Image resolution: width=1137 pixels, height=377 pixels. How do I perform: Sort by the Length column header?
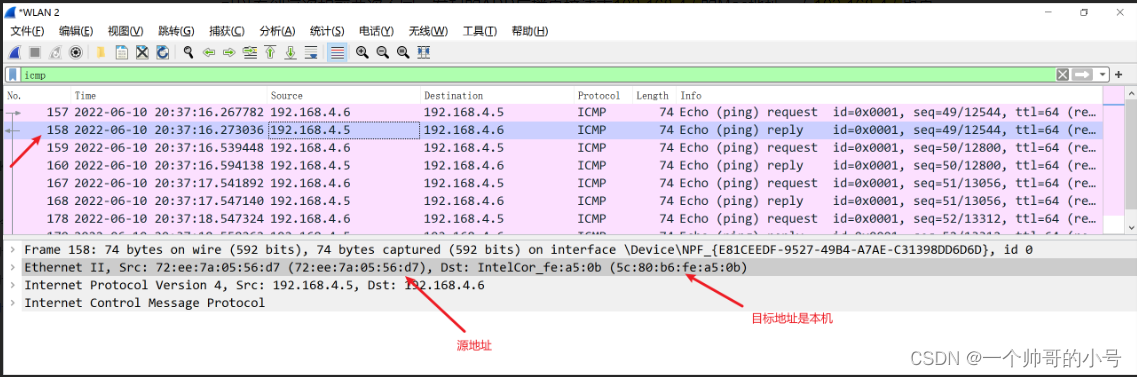[654, 96]
